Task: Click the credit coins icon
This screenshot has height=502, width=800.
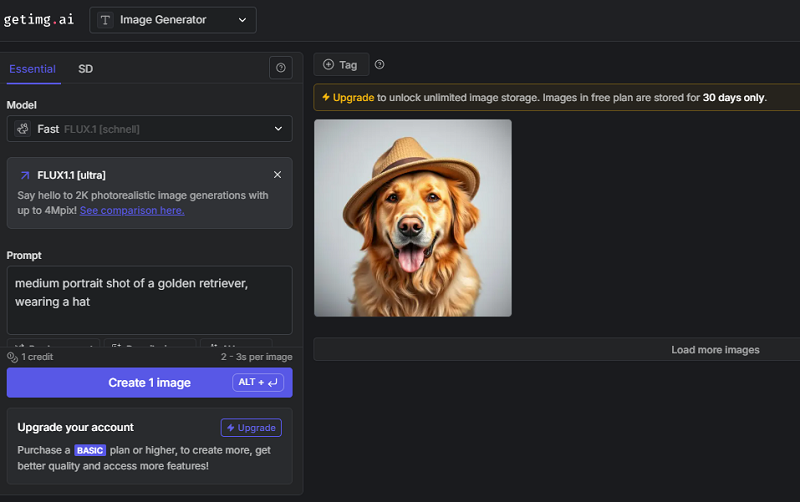Action: pos(13,357)
